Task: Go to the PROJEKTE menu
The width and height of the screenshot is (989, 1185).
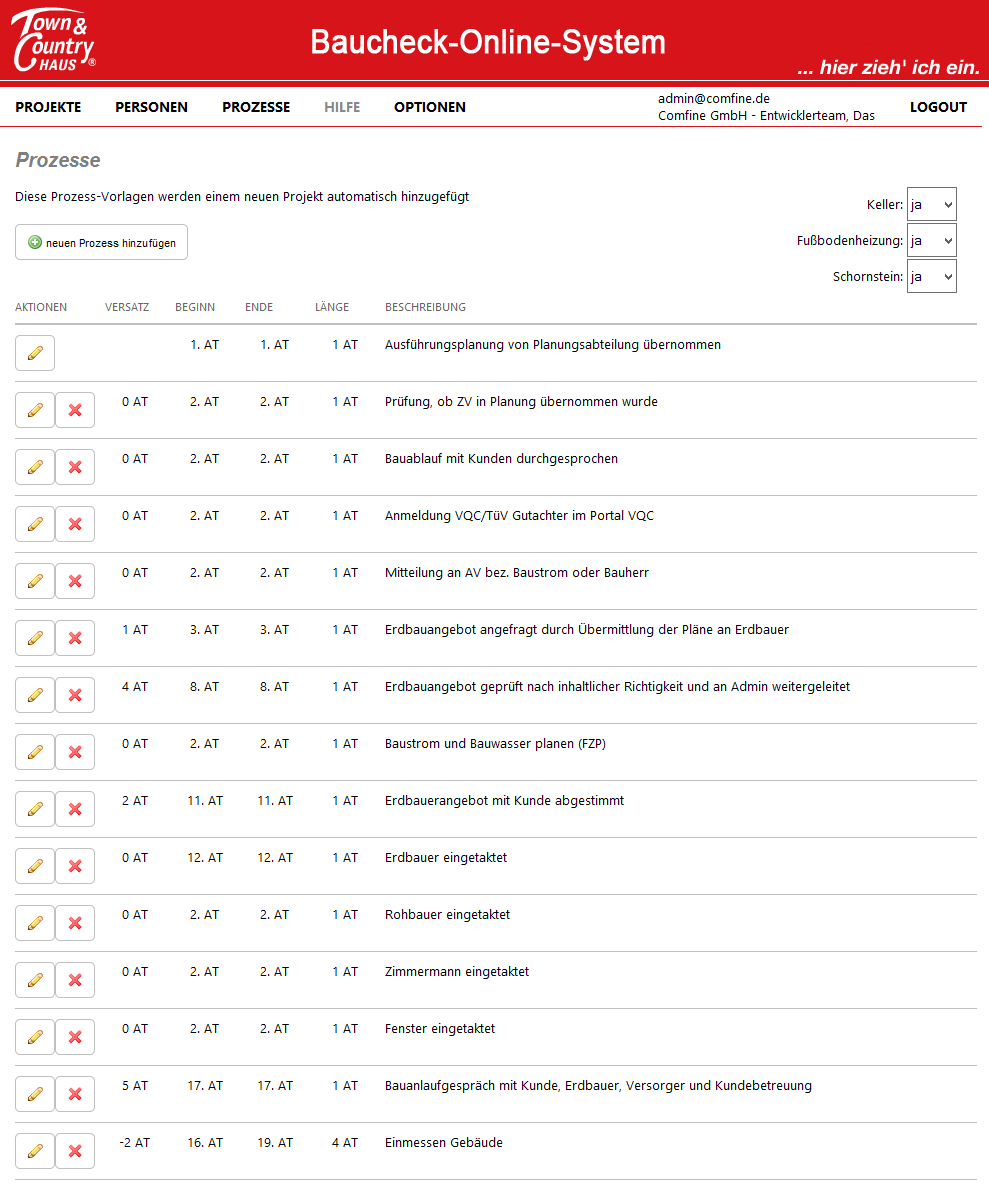Action: coord(48,107)
